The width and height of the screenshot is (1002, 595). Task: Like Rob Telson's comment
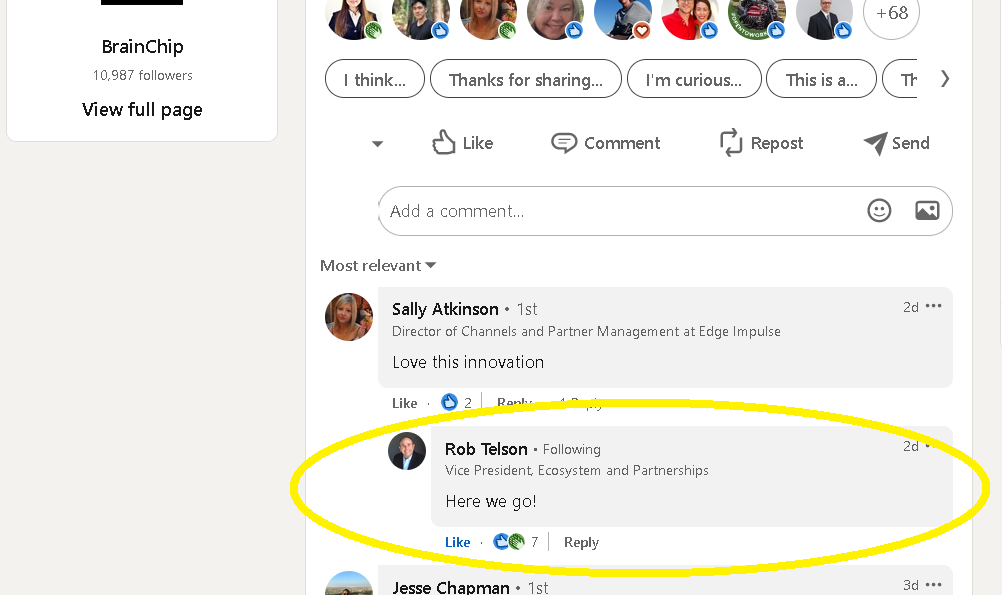click(458, 542)
